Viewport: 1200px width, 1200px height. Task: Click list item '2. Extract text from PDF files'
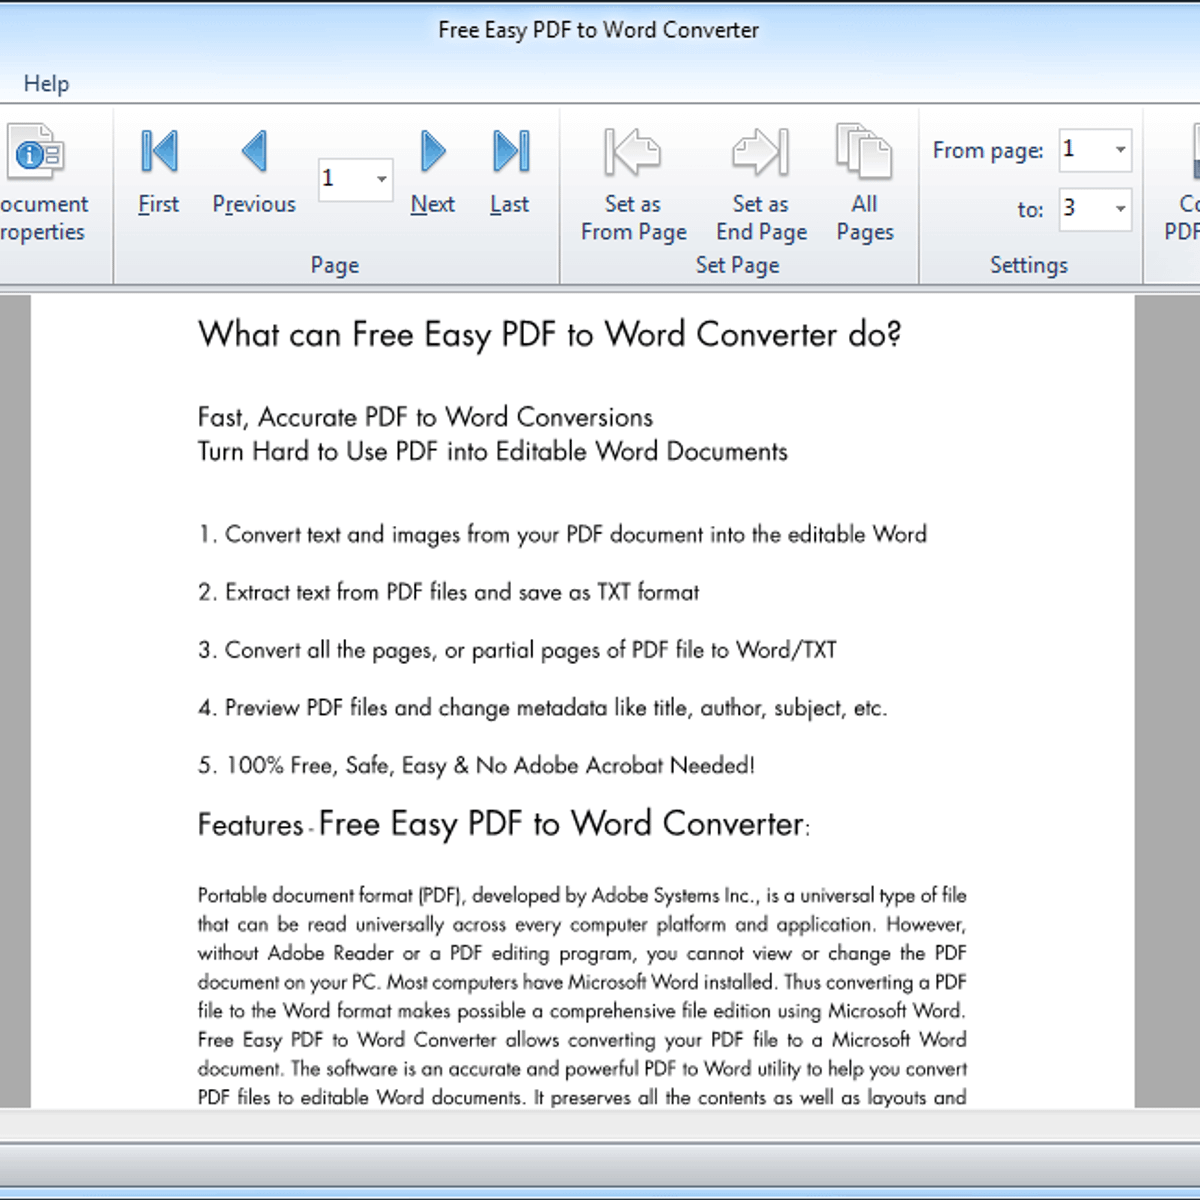click(x=449, y=592)
